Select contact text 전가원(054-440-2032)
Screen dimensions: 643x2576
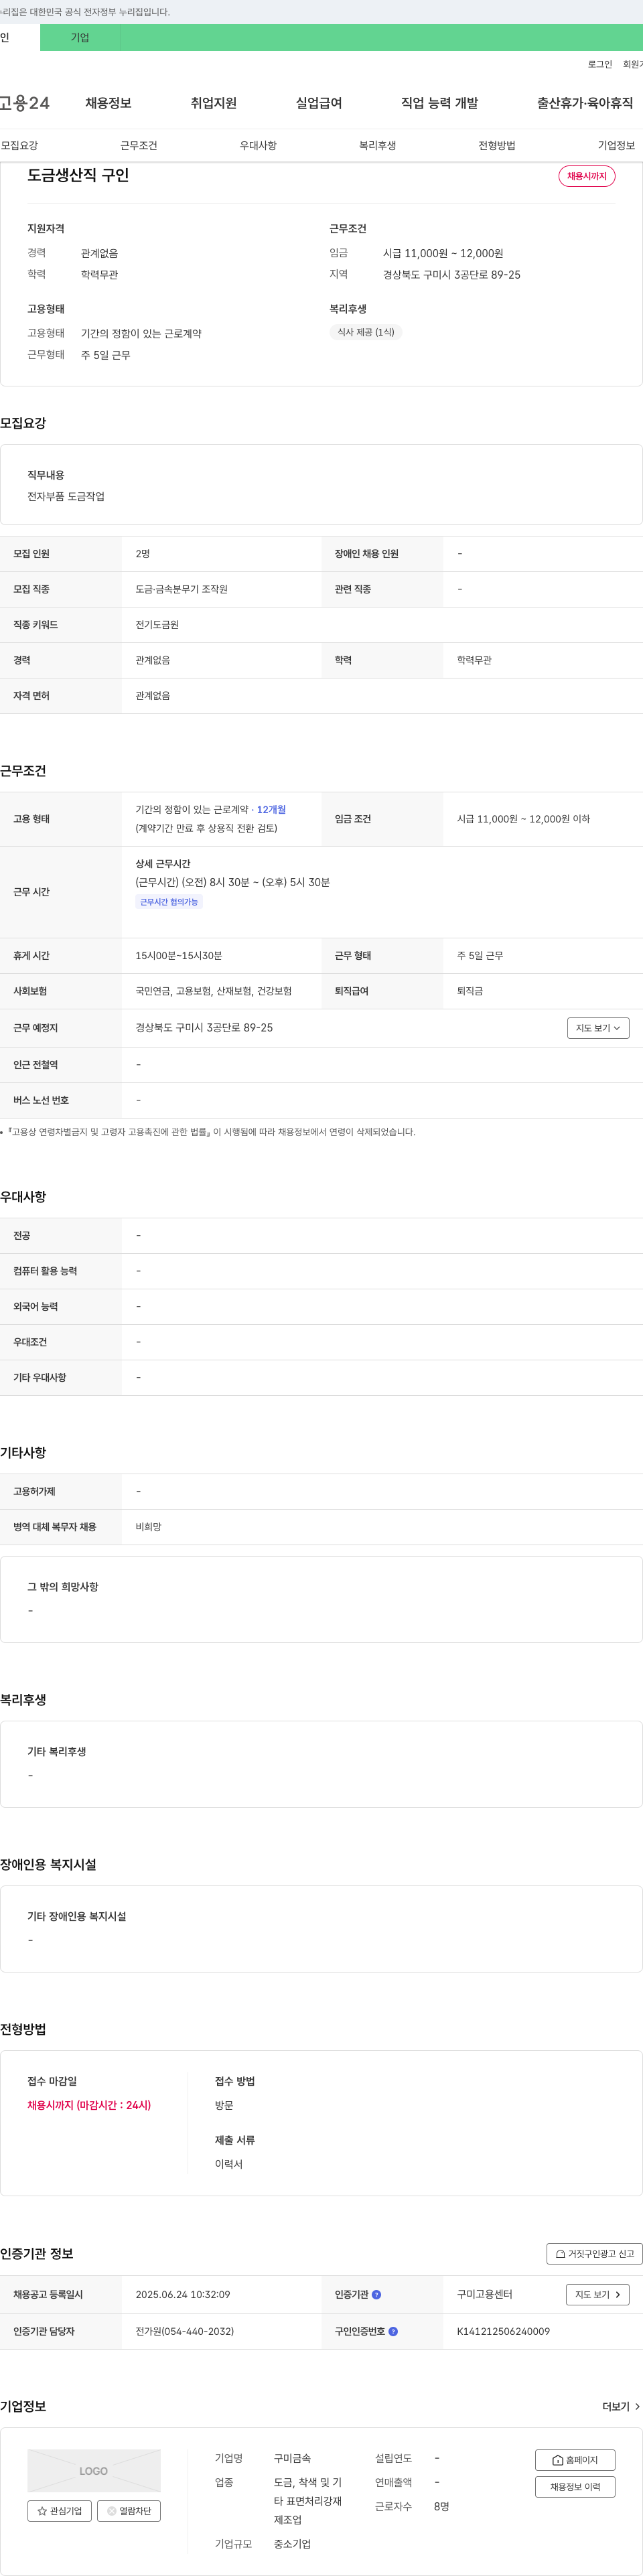pos(185,2331)
